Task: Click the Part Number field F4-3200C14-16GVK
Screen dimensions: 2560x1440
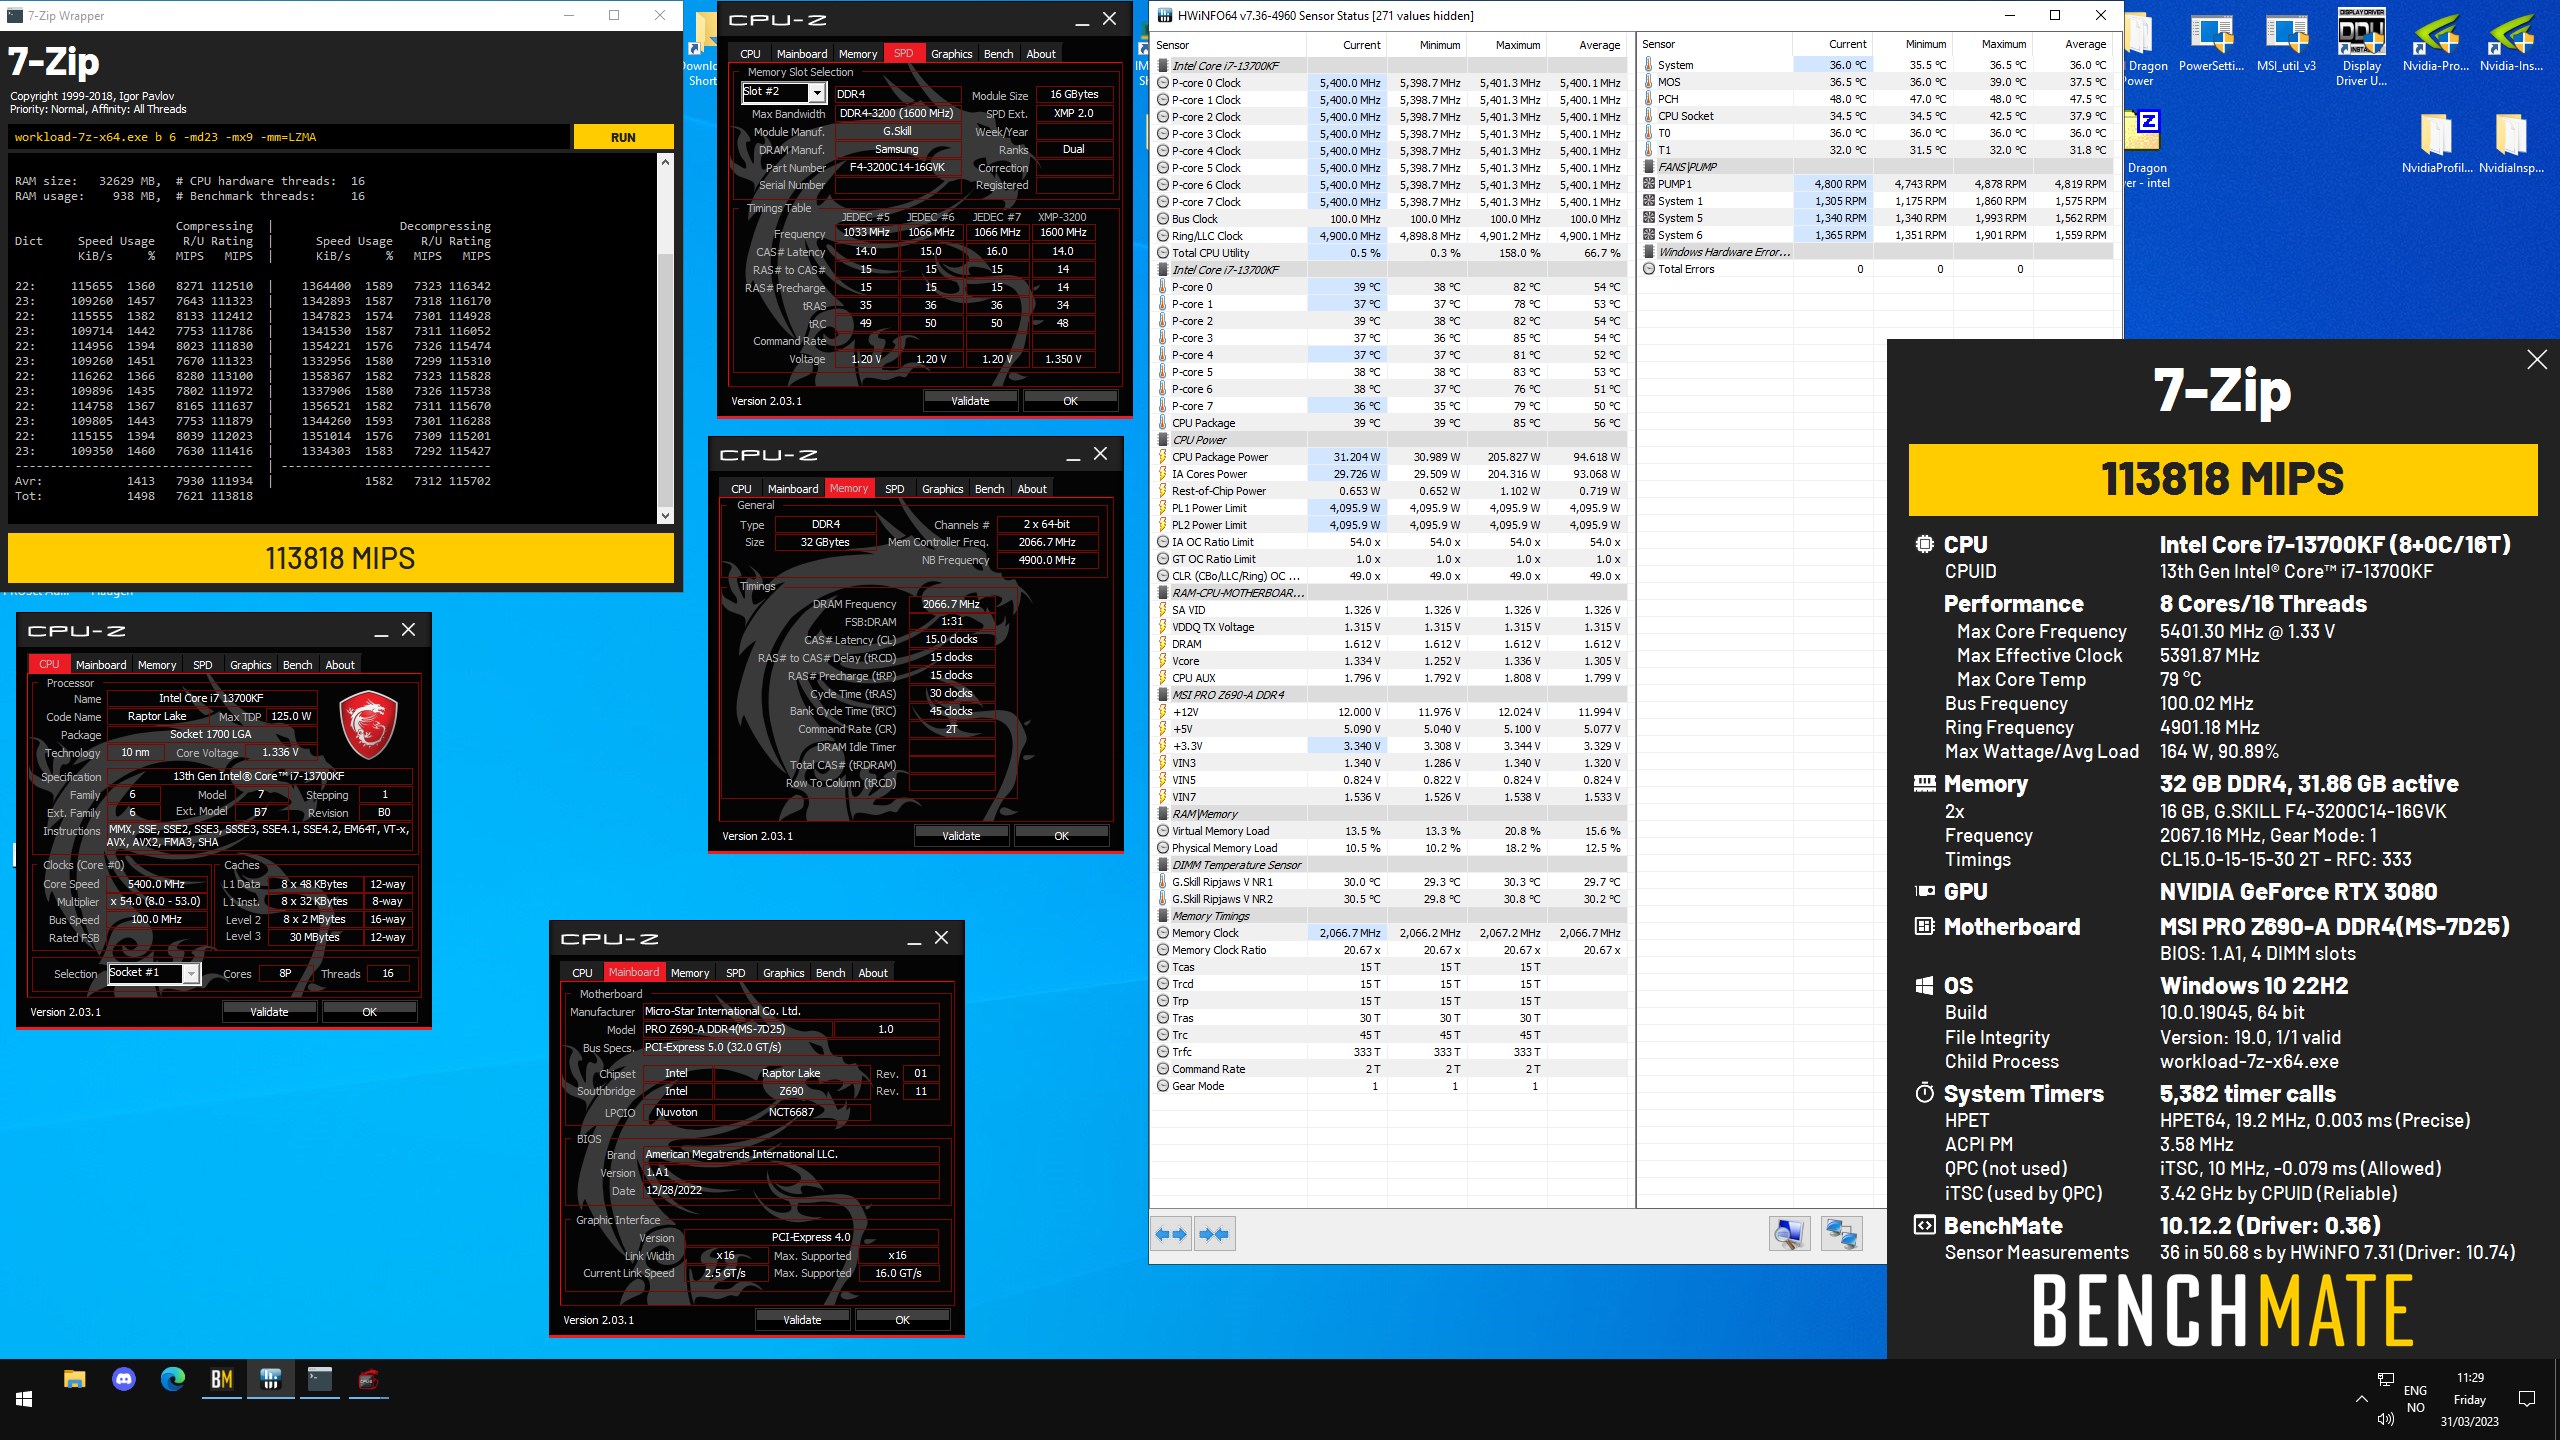Action: [x=897, y=167]
